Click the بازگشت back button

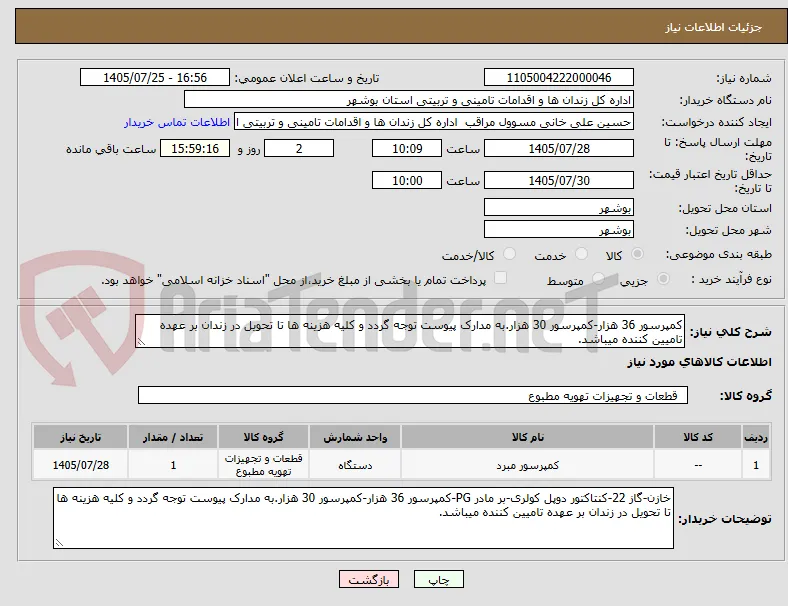[369, 579]
